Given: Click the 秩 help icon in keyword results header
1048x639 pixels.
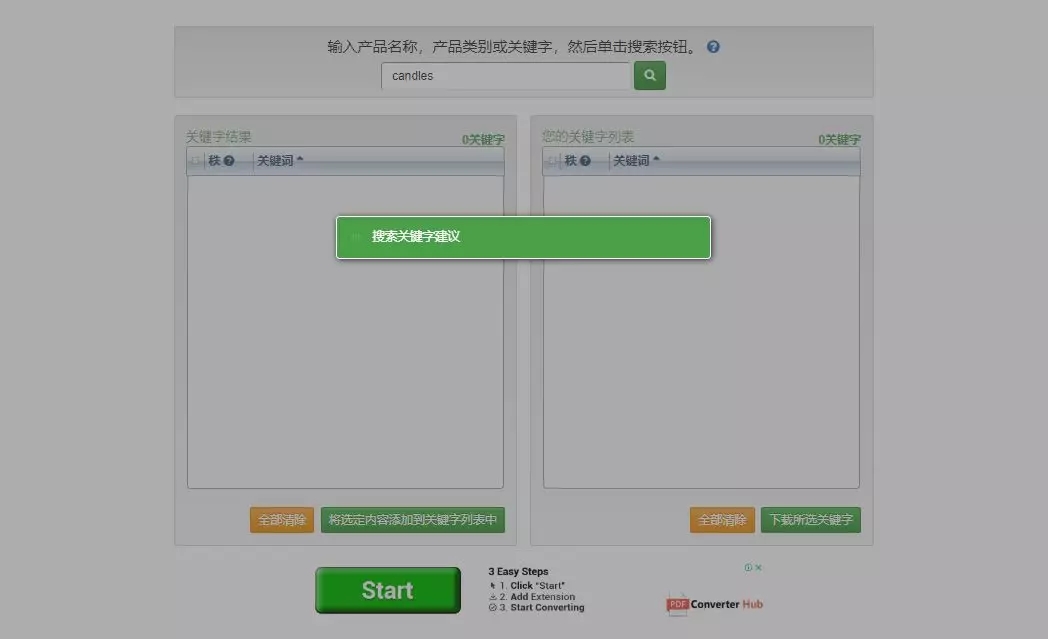Looking at the screenshot, I should 231,160.
